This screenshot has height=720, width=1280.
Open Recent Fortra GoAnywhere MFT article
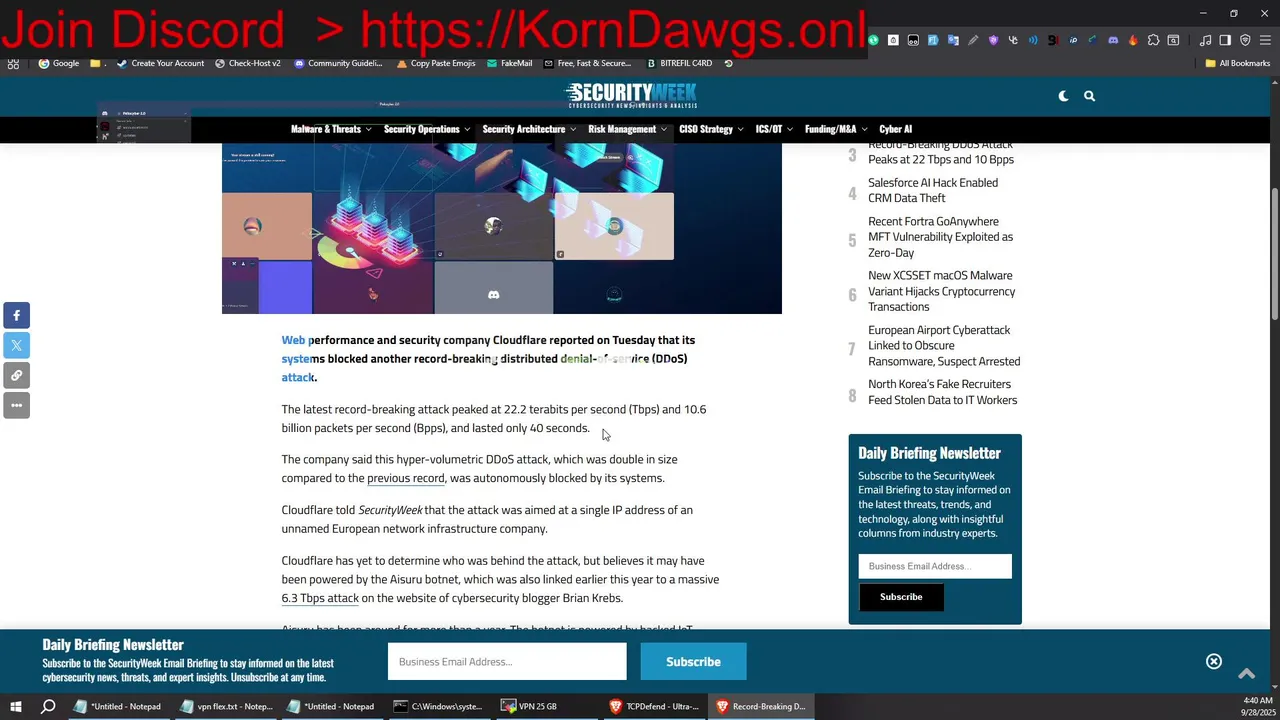pyautogui.click(x=941, y=237)
